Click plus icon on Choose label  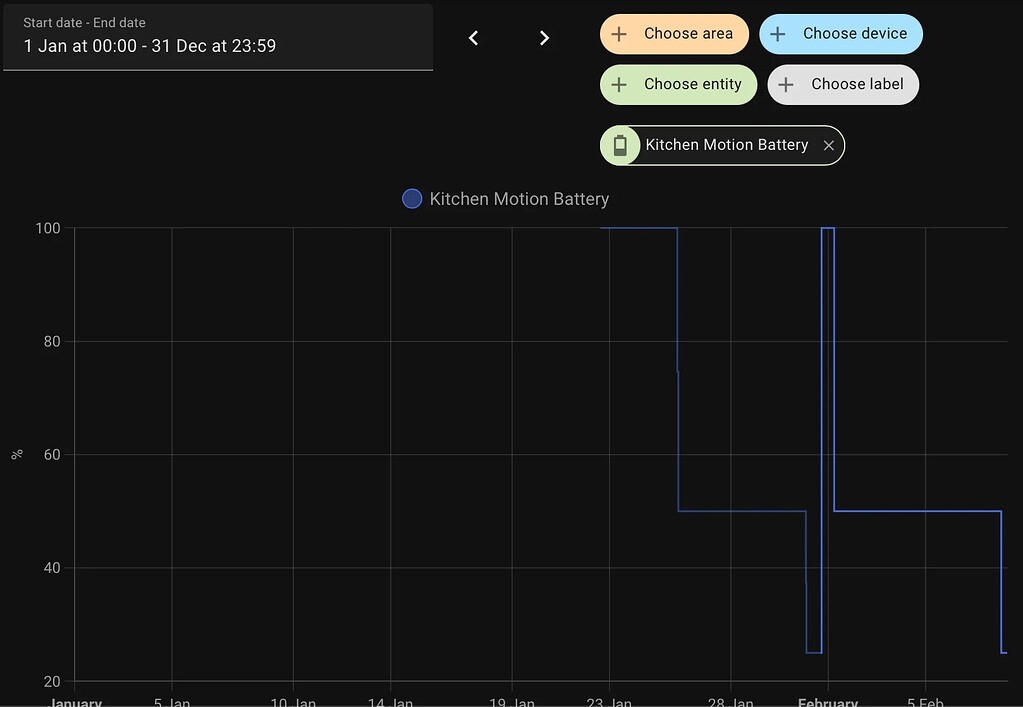click(786, 85)
